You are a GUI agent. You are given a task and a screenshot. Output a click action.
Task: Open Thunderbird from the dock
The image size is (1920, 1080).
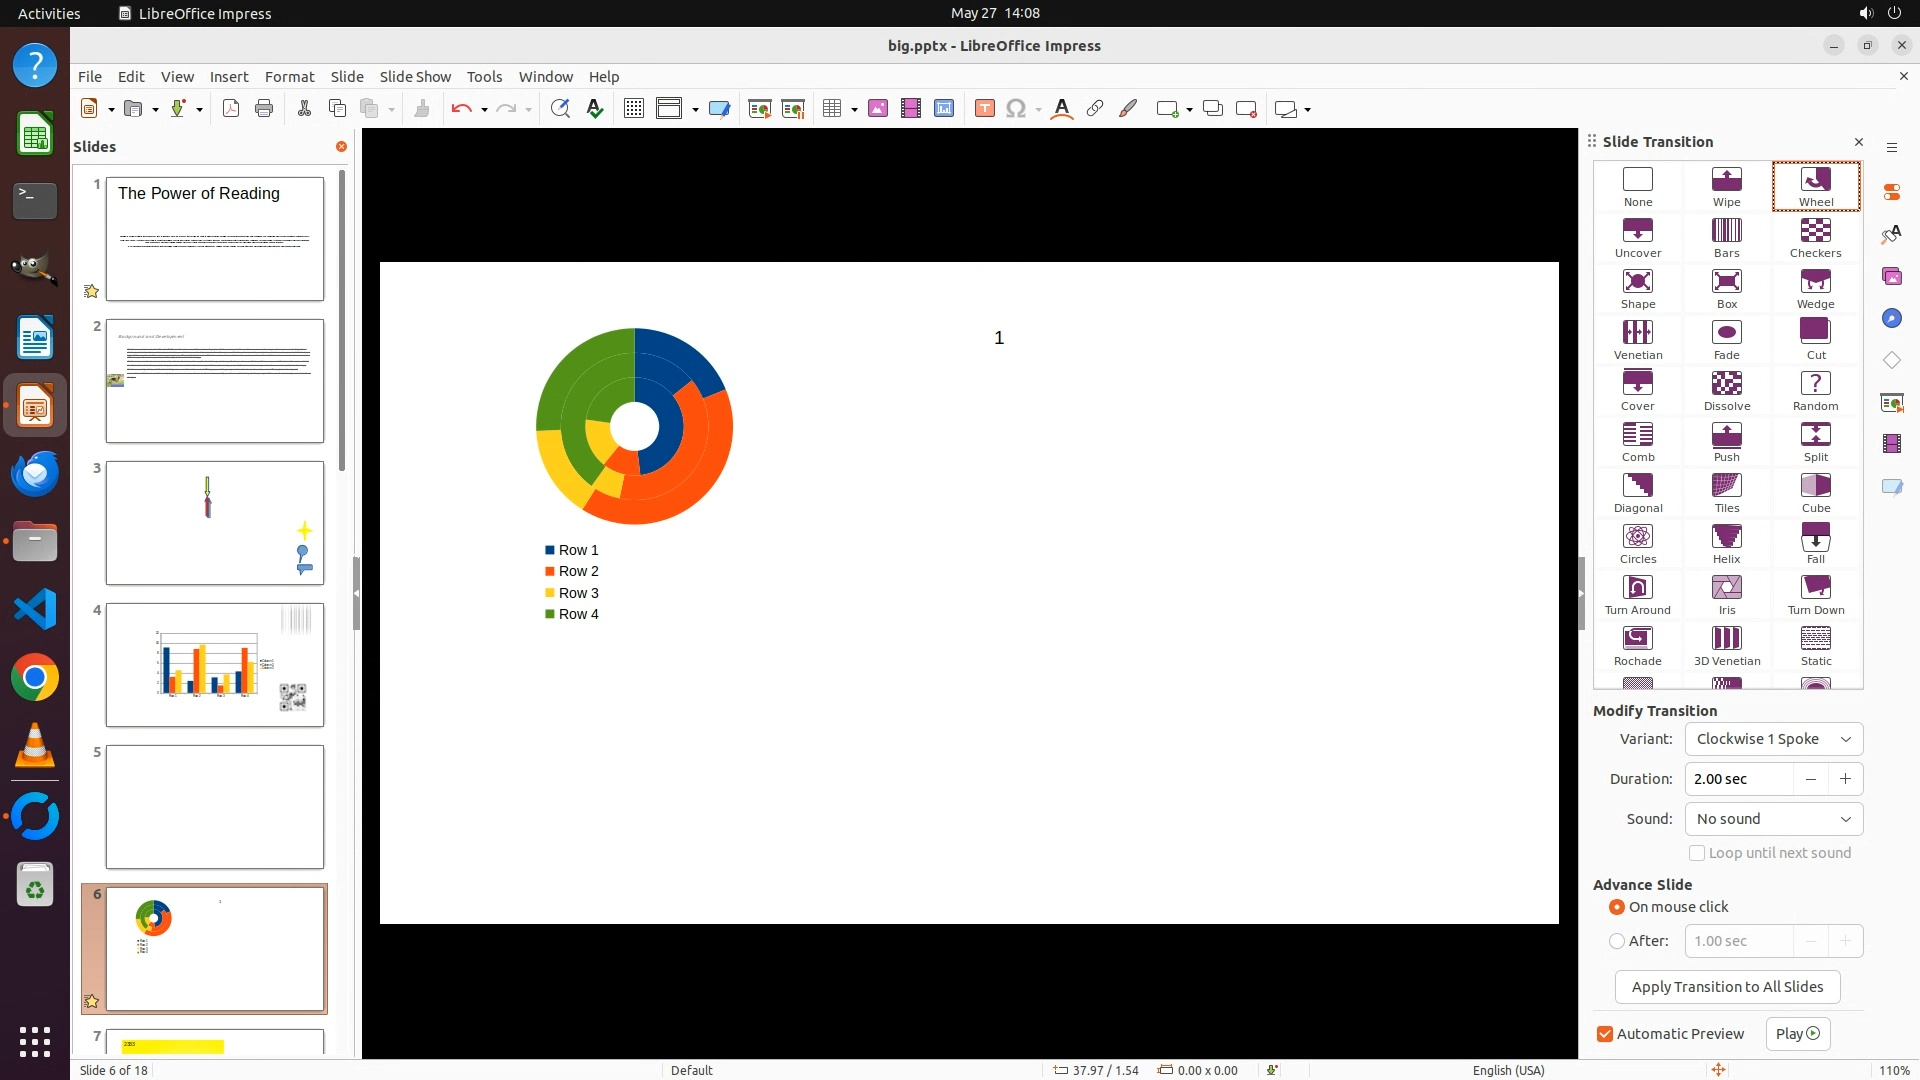pyautogui.click(x=35, y=473)
